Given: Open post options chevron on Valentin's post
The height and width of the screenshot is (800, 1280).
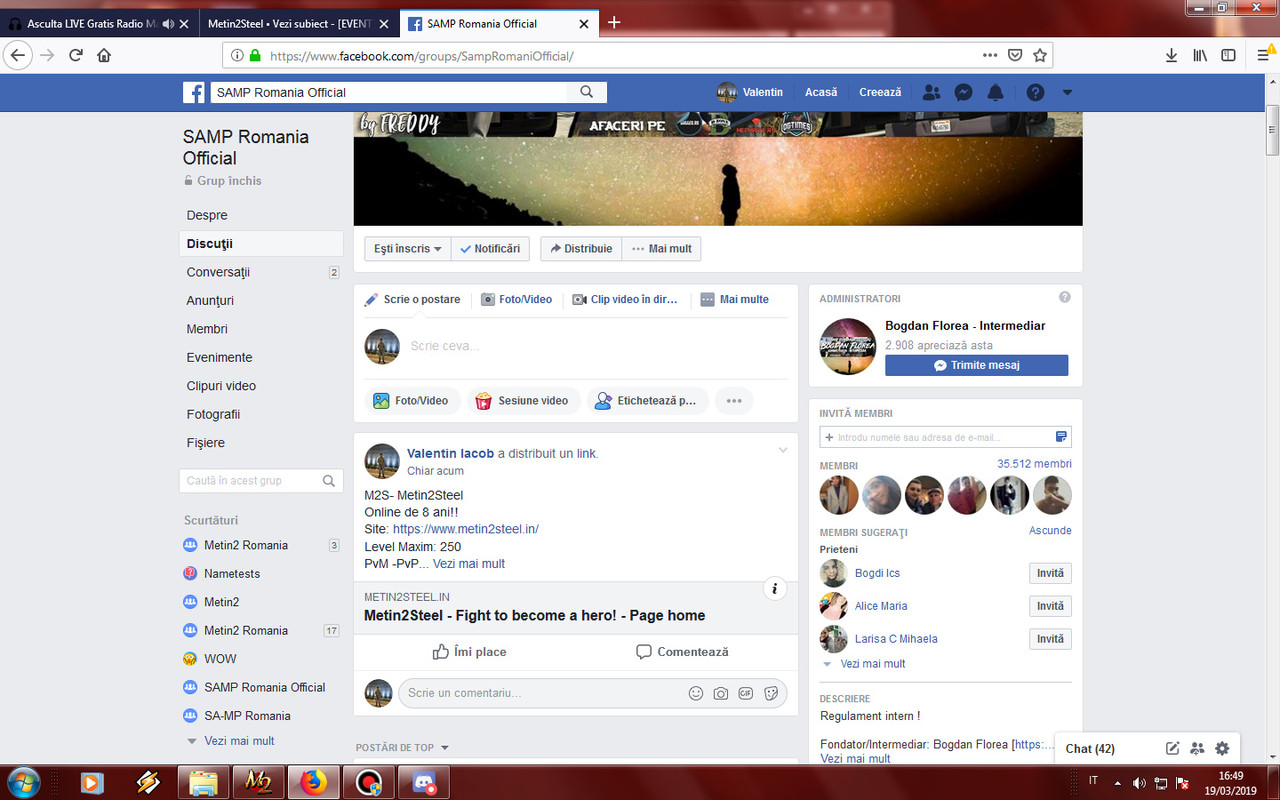Looking at the screenshot, I should click(x=783, y=451).
